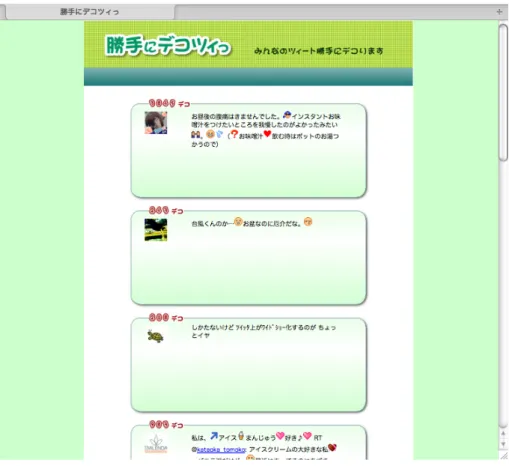Click the text アイスクリームの大好きな私
The image size is (509, 466).
tap(288, 450)
